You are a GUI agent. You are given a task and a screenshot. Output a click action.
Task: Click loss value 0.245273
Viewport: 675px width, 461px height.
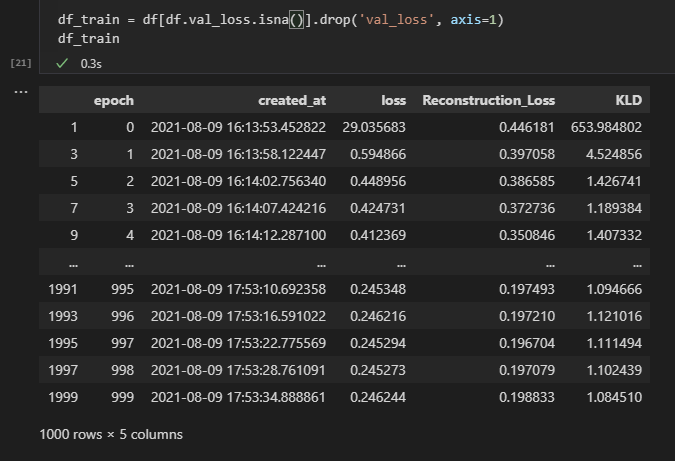(x=378, y=370)
